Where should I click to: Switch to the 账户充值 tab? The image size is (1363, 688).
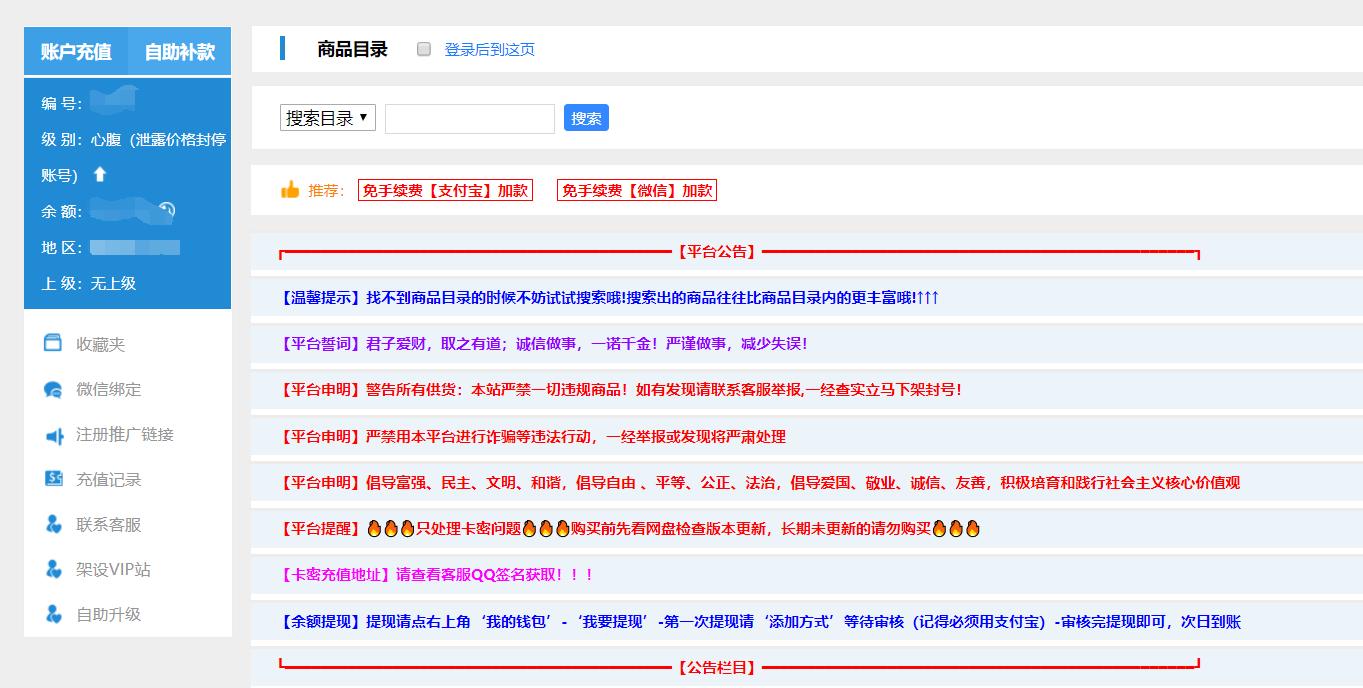point(76,50)
